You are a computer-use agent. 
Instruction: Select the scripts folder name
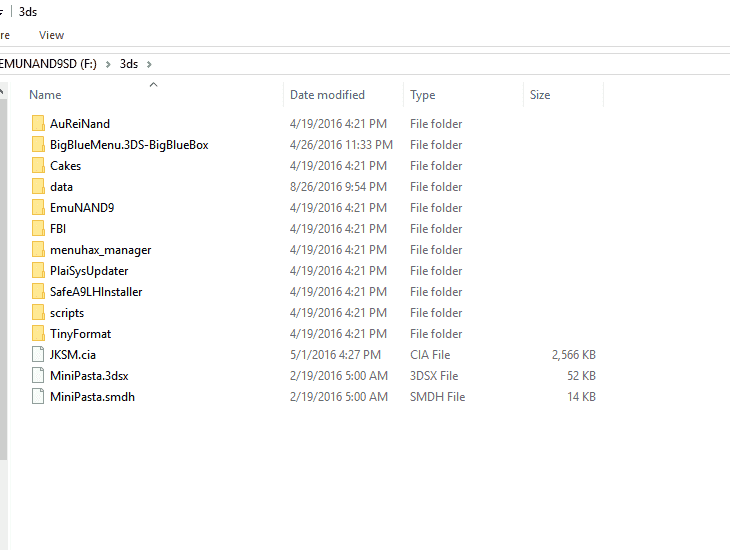tap(67, 313)
